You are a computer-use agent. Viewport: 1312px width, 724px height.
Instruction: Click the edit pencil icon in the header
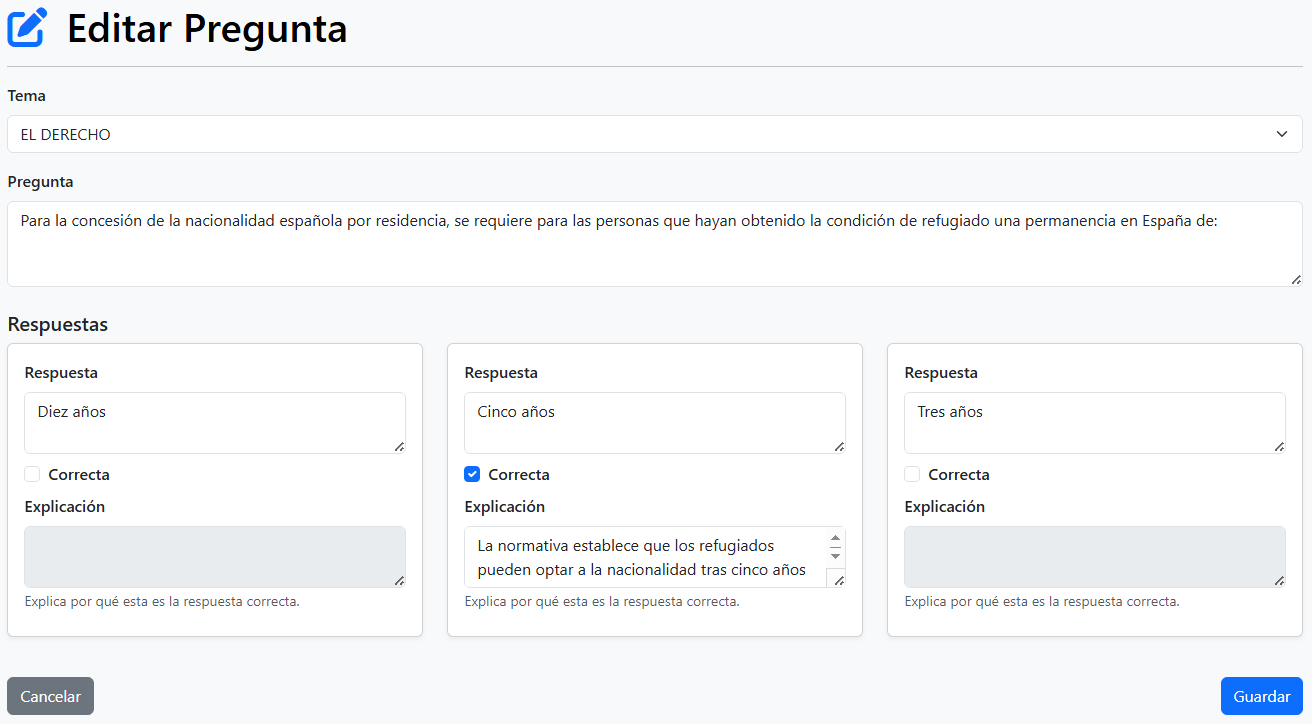[26, 28]
